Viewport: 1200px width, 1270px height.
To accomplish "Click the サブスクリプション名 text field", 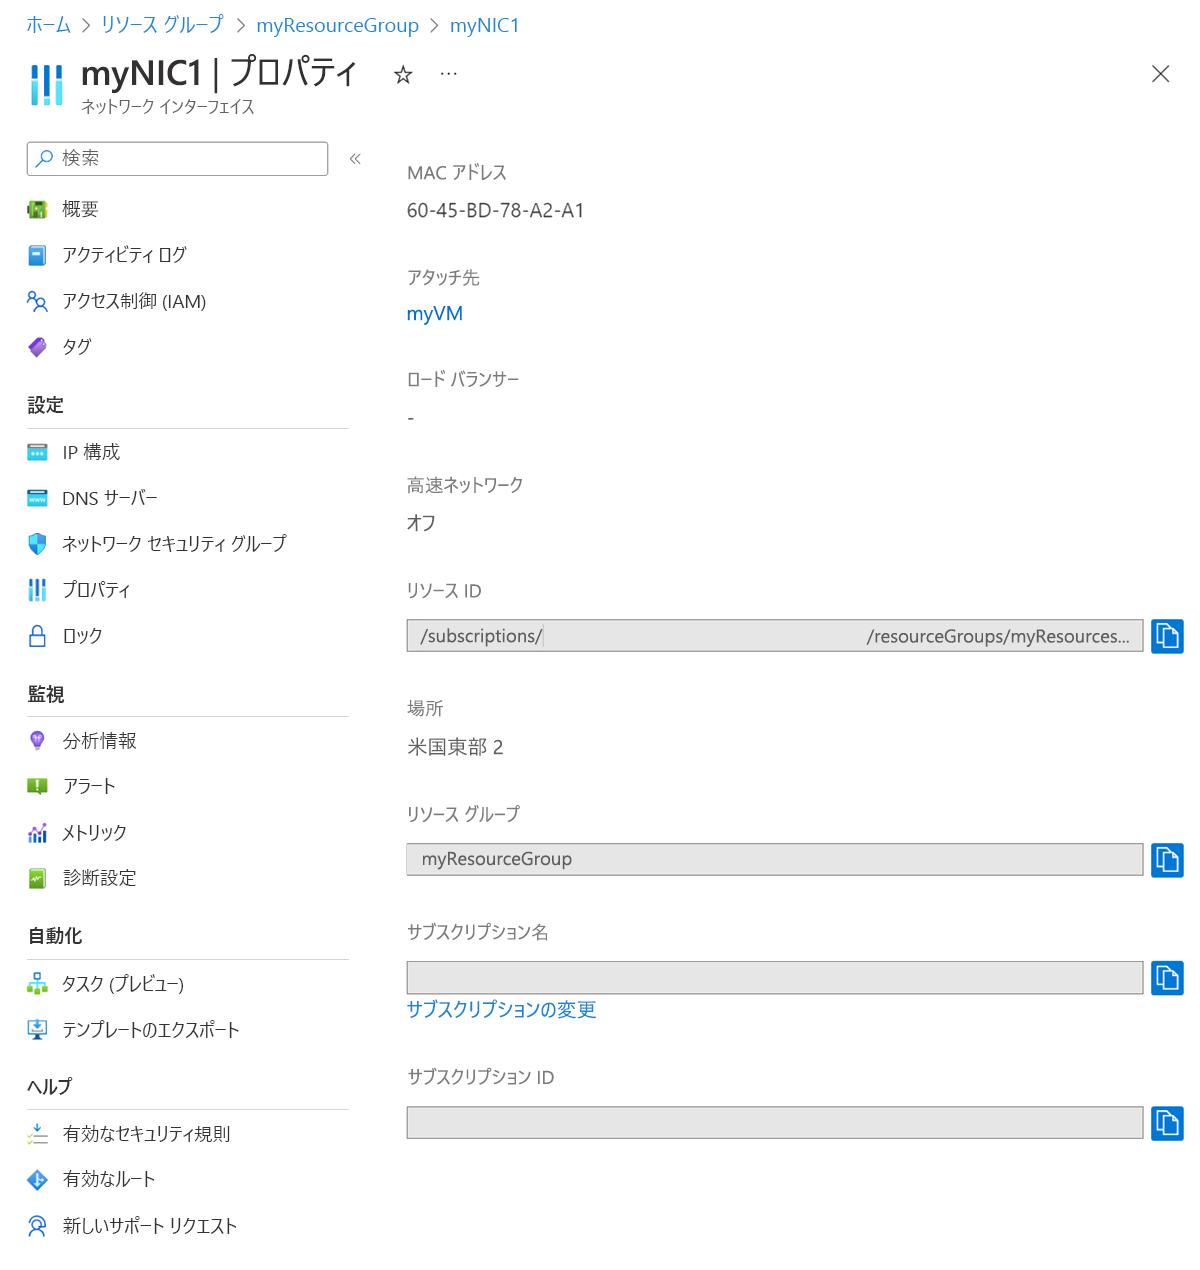I will [x=774, y=978].
